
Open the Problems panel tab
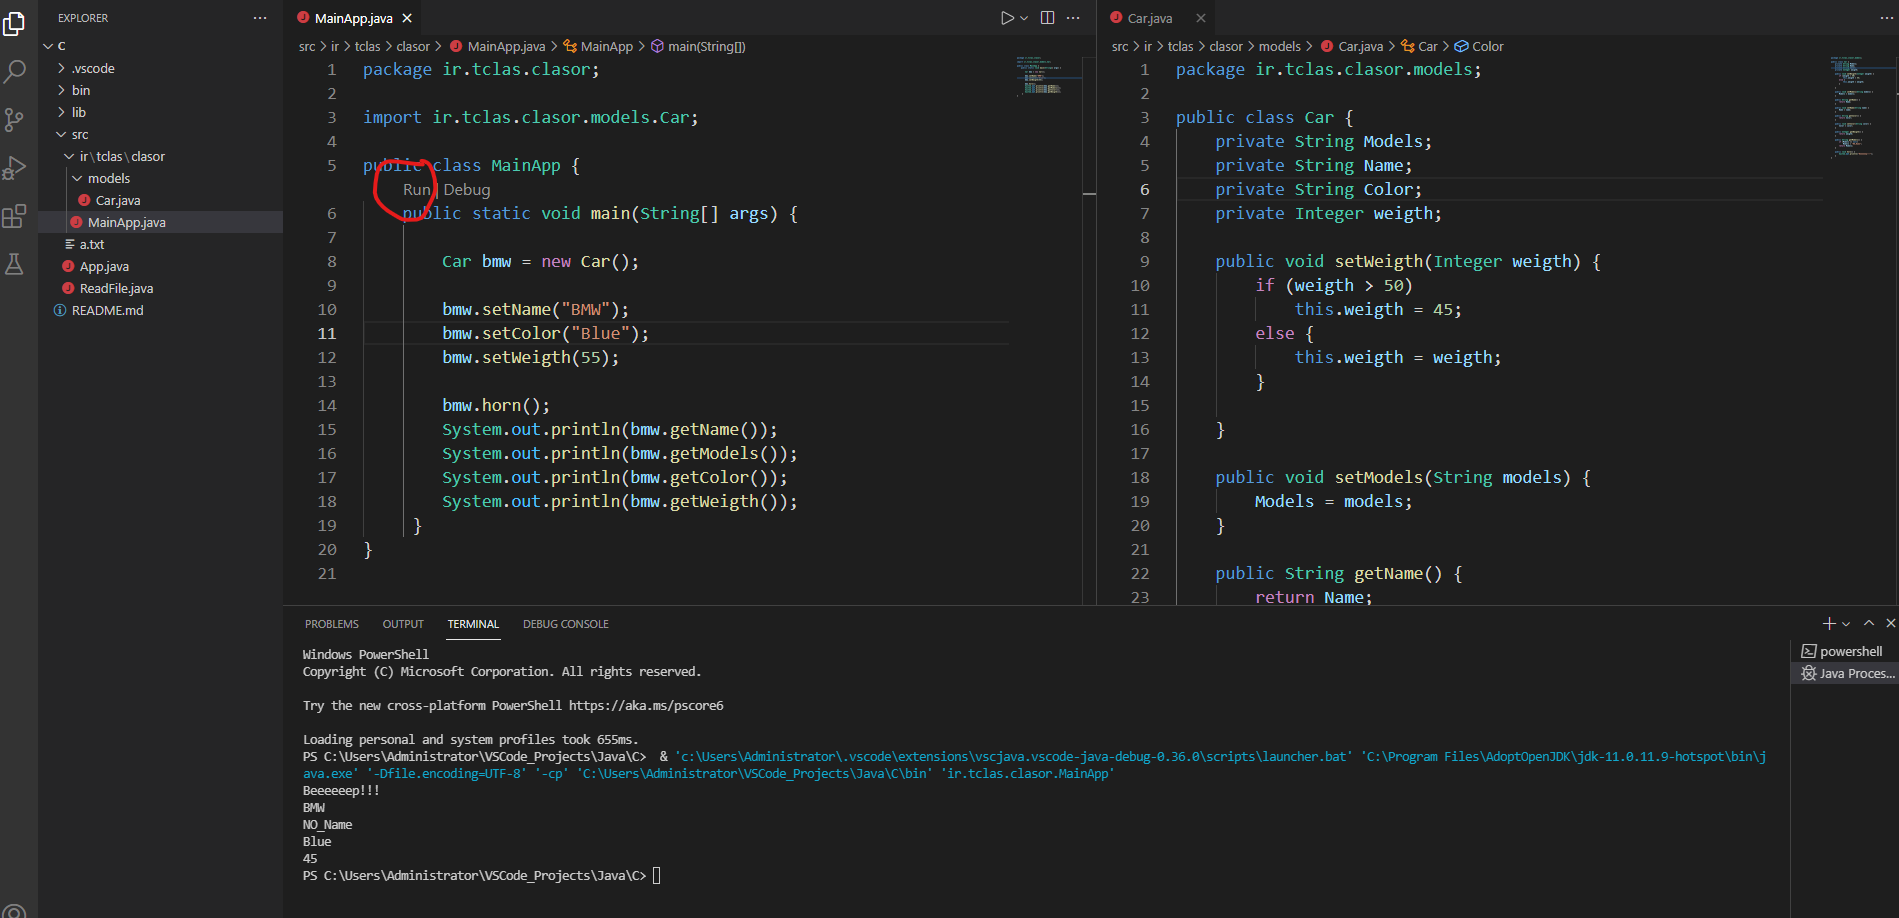[x=332, y=624]
